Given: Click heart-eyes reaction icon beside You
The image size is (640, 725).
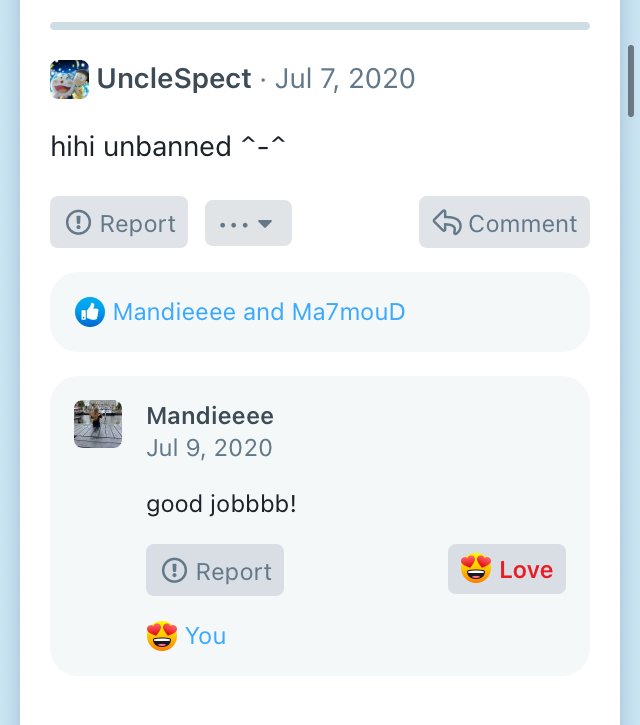Looking at the screenshot, I should 162,636.
